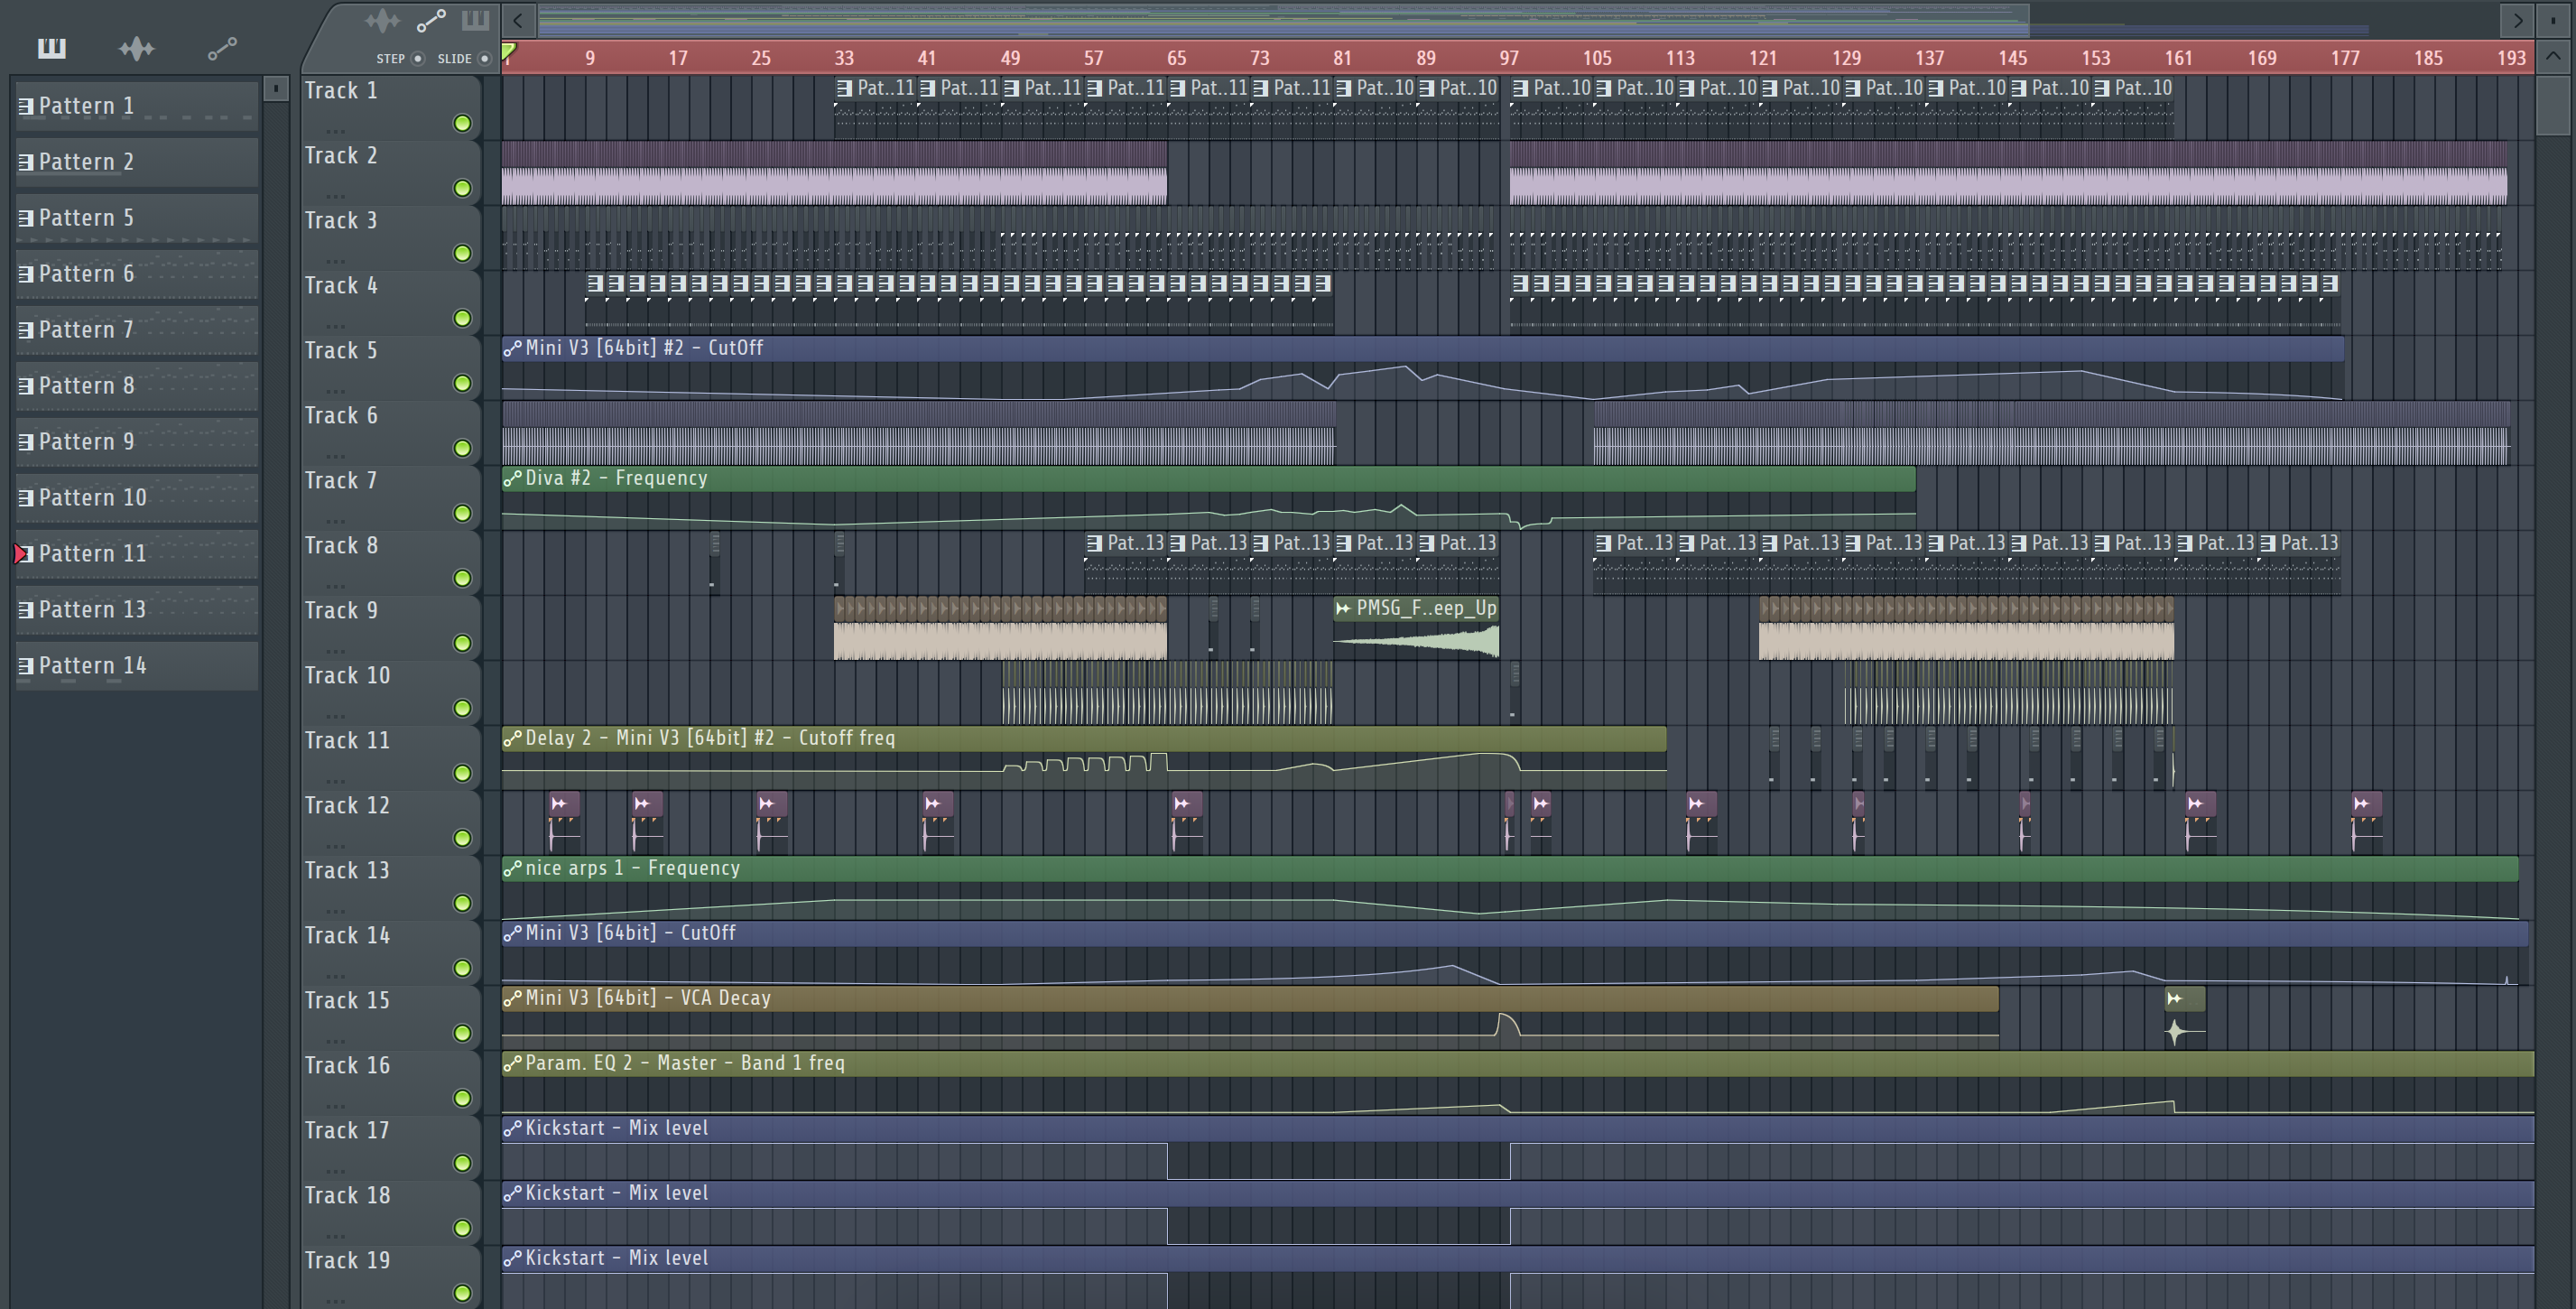
Task: Click bar 49 on the timeline ruler
Action: [1010, 58]
